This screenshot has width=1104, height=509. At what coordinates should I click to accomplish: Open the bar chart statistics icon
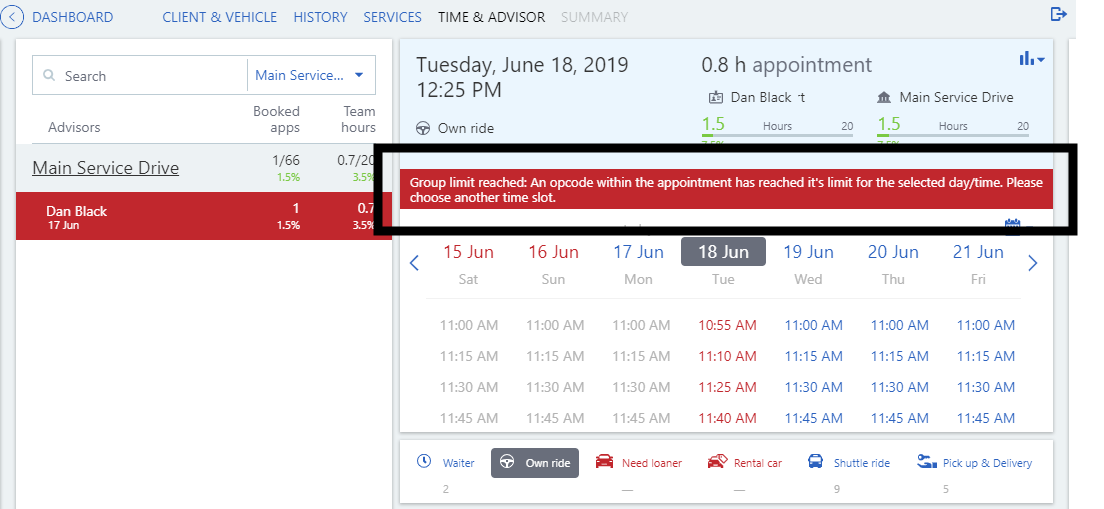click(1030, 59)
